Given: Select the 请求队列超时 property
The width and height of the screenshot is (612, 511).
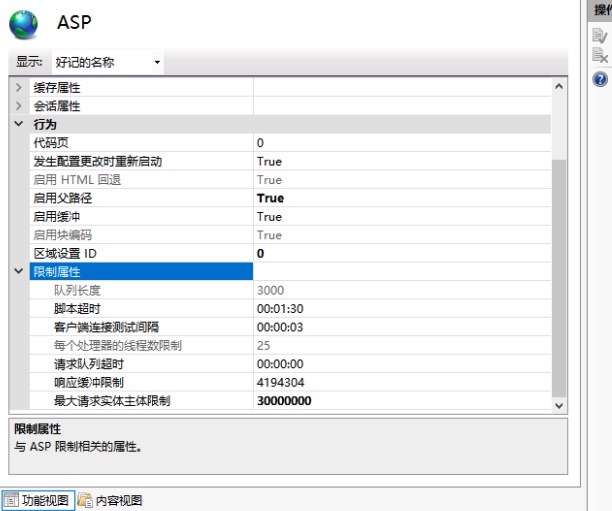Looking at the screenshot, I should tap(290, 364).
